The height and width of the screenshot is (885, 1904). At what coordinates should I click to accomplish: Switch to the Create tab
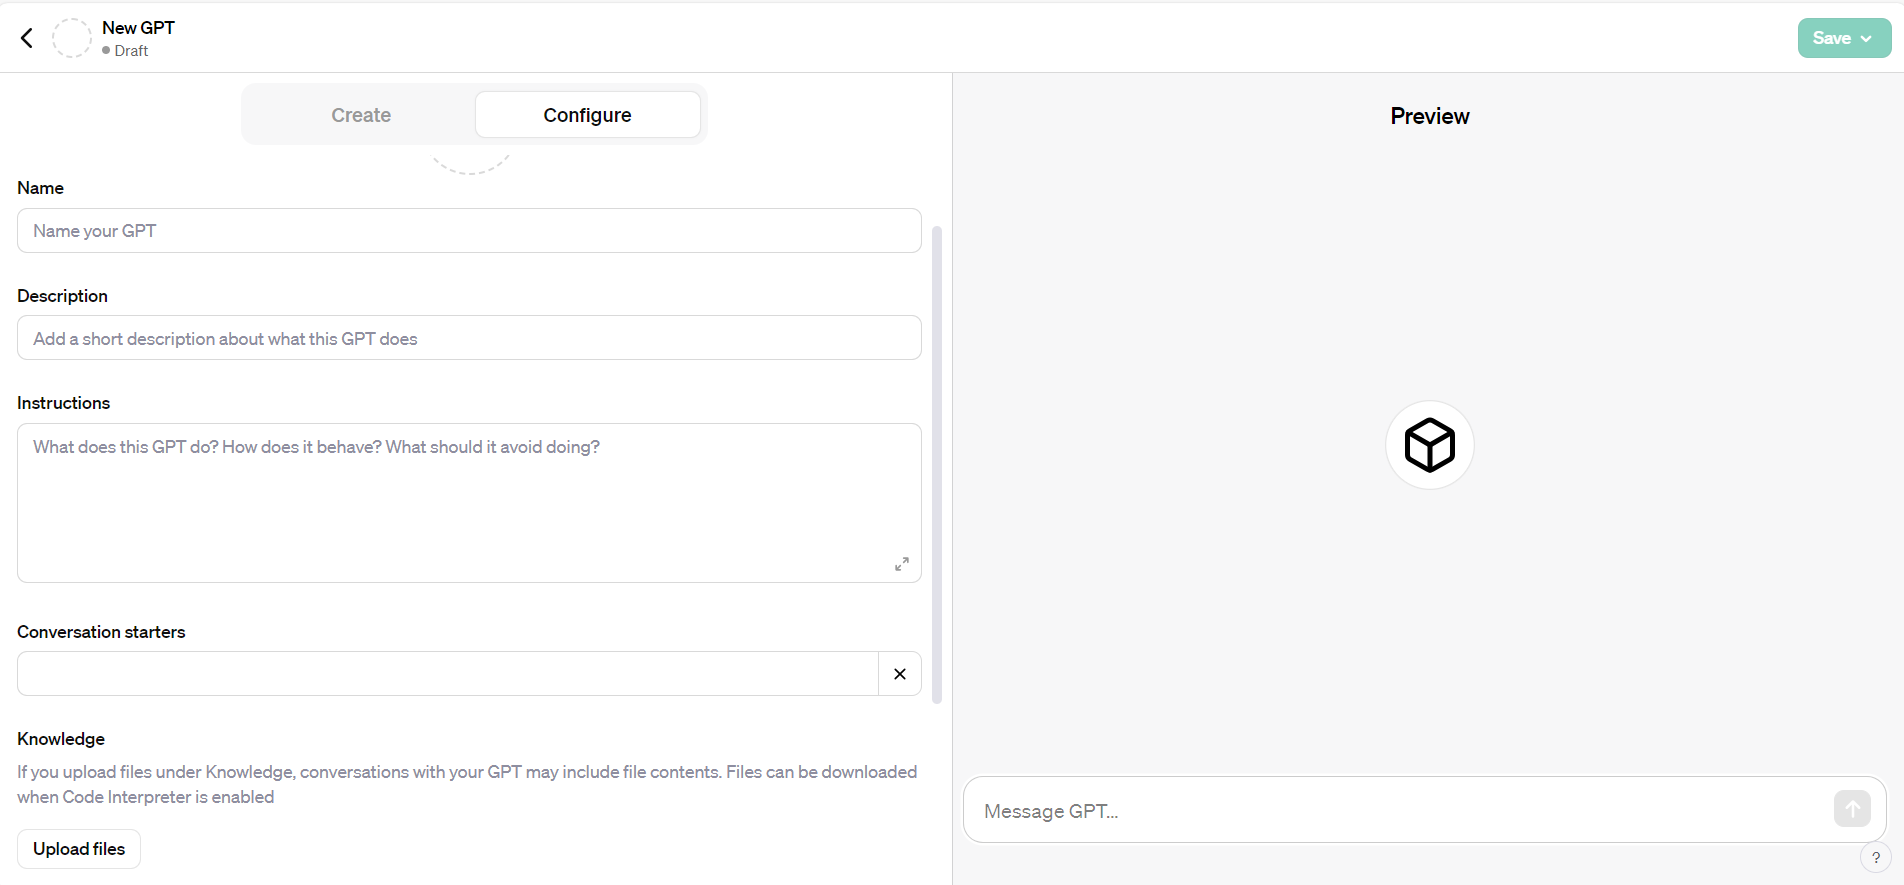point(361,115)
